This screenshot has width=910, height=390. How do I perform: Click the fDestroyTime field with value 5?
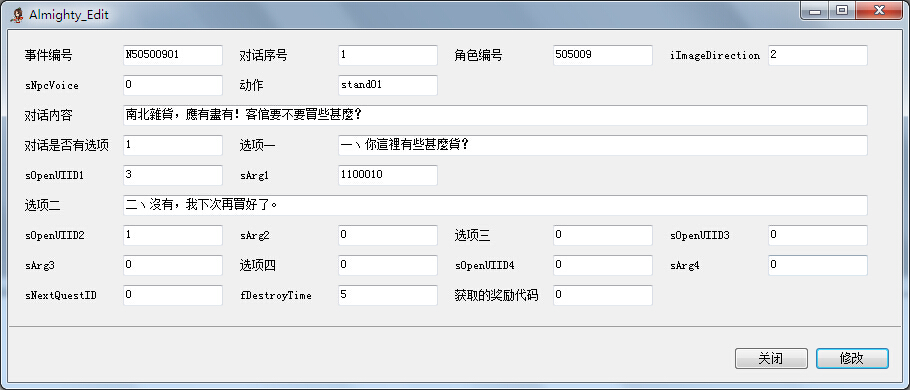(x=388, y=295)
